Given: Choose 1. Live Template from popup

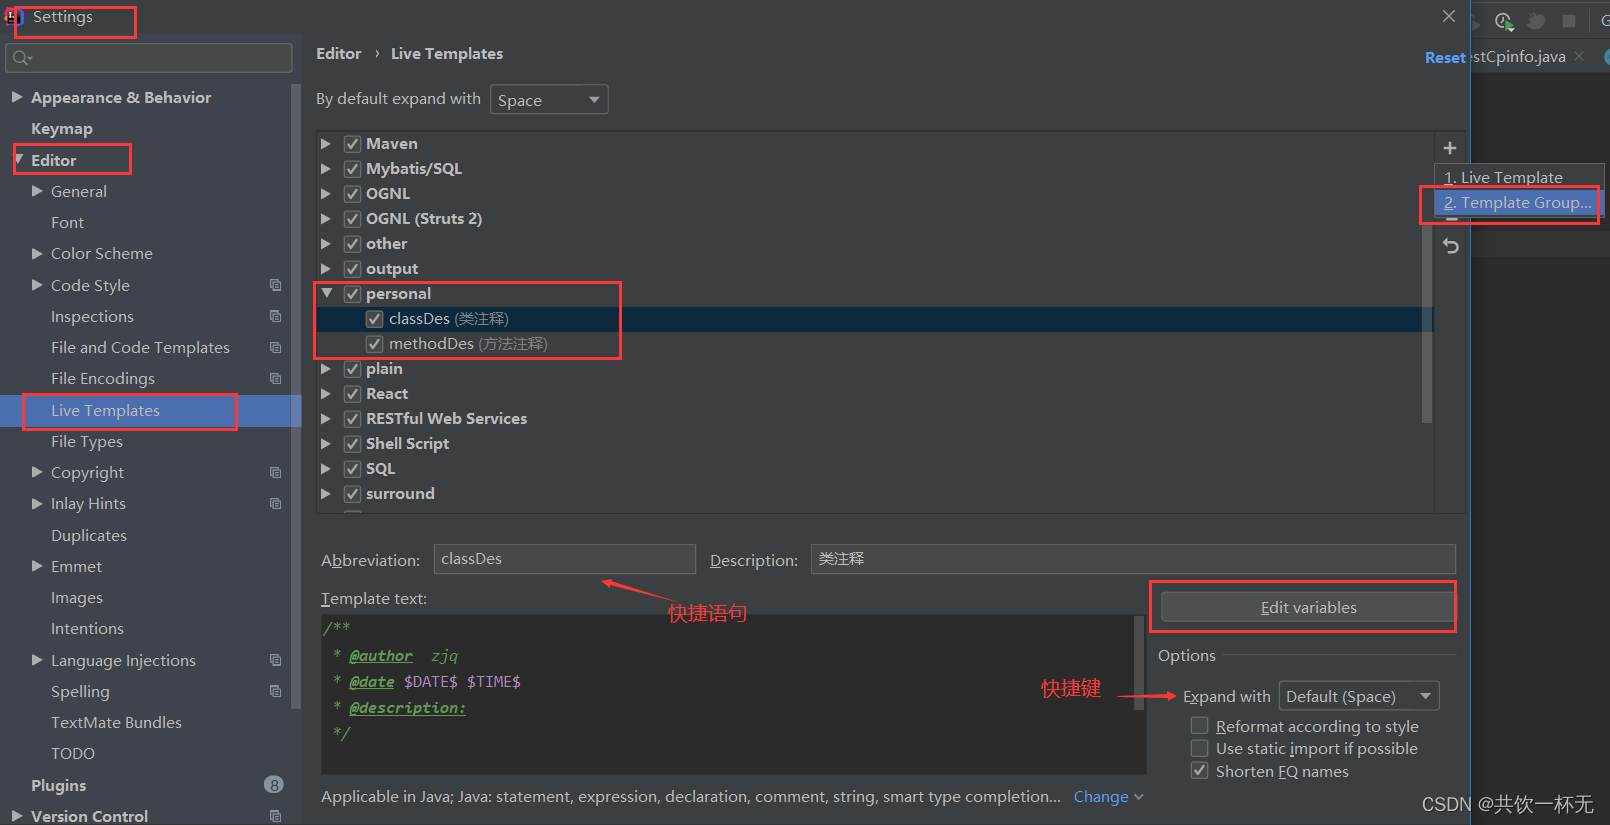Looking at the screenshot, I should pyautogui.click(x=1518, y=177).
